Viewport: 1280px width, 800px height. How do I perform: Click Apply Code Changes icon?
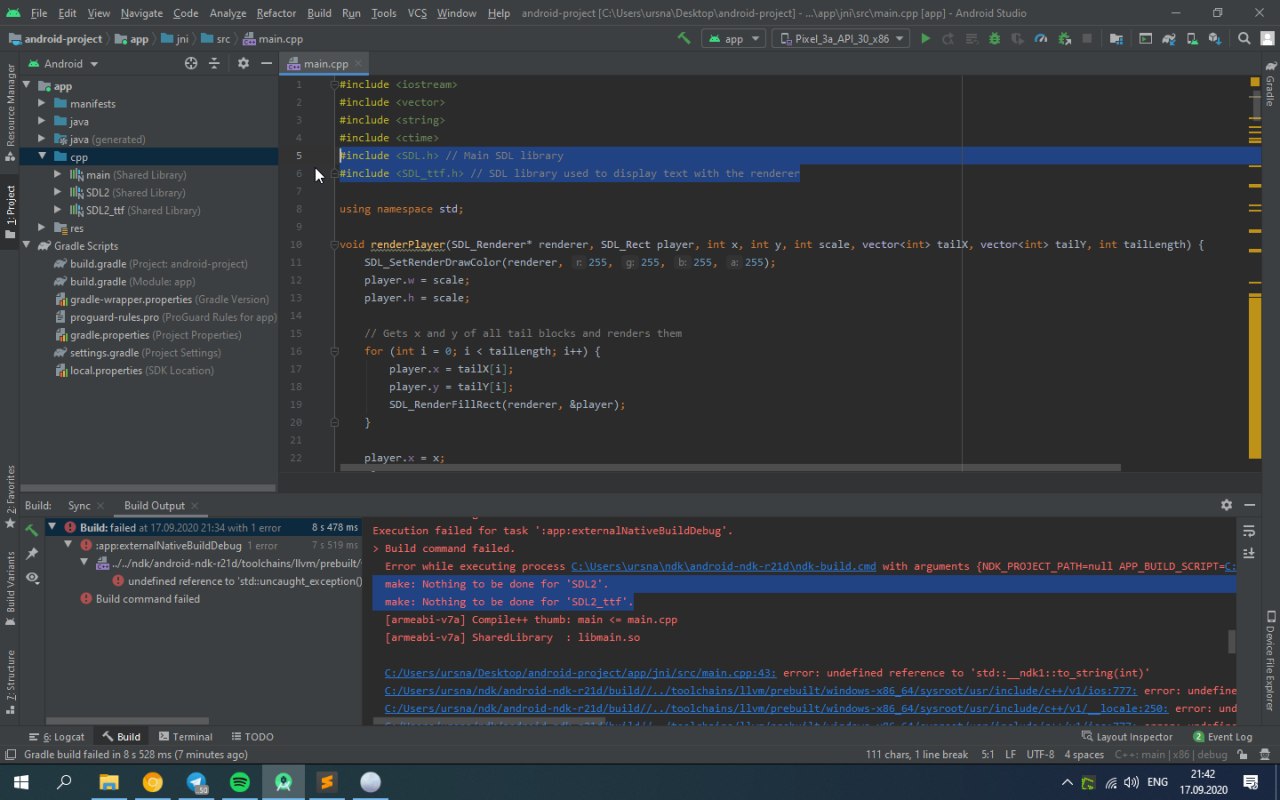[971, 38]
